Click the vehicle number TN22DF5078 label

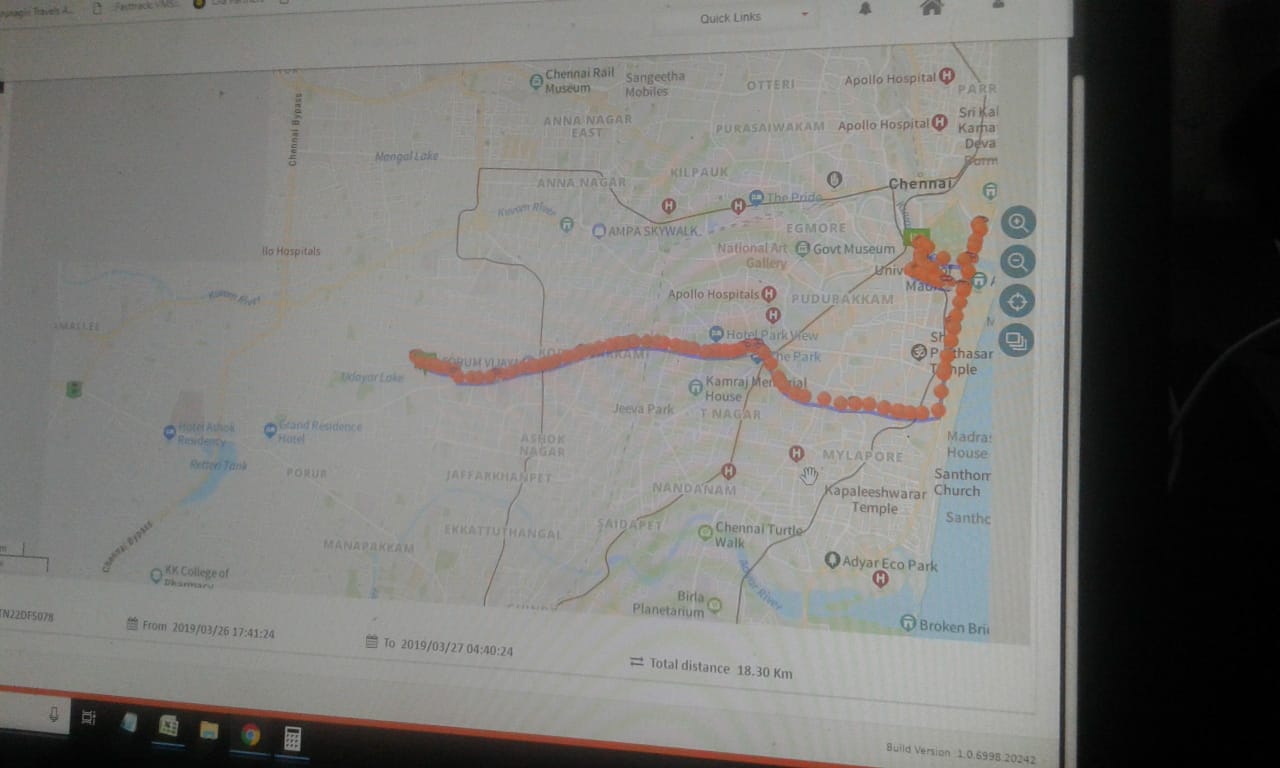coord(26,616)
